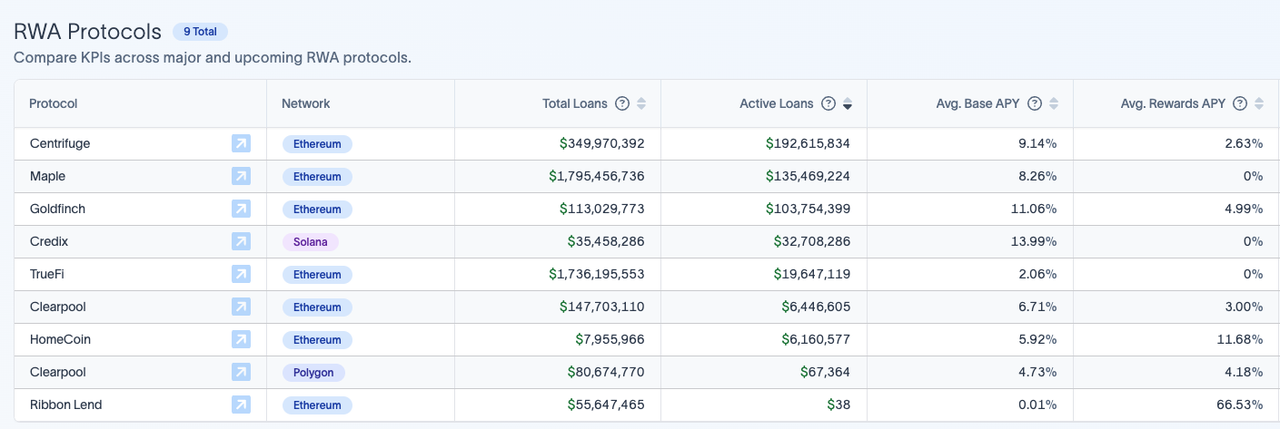Open the Centrifuge external link arrow icon
This screenshot has width=1280, height=429.
coord(241,144)
